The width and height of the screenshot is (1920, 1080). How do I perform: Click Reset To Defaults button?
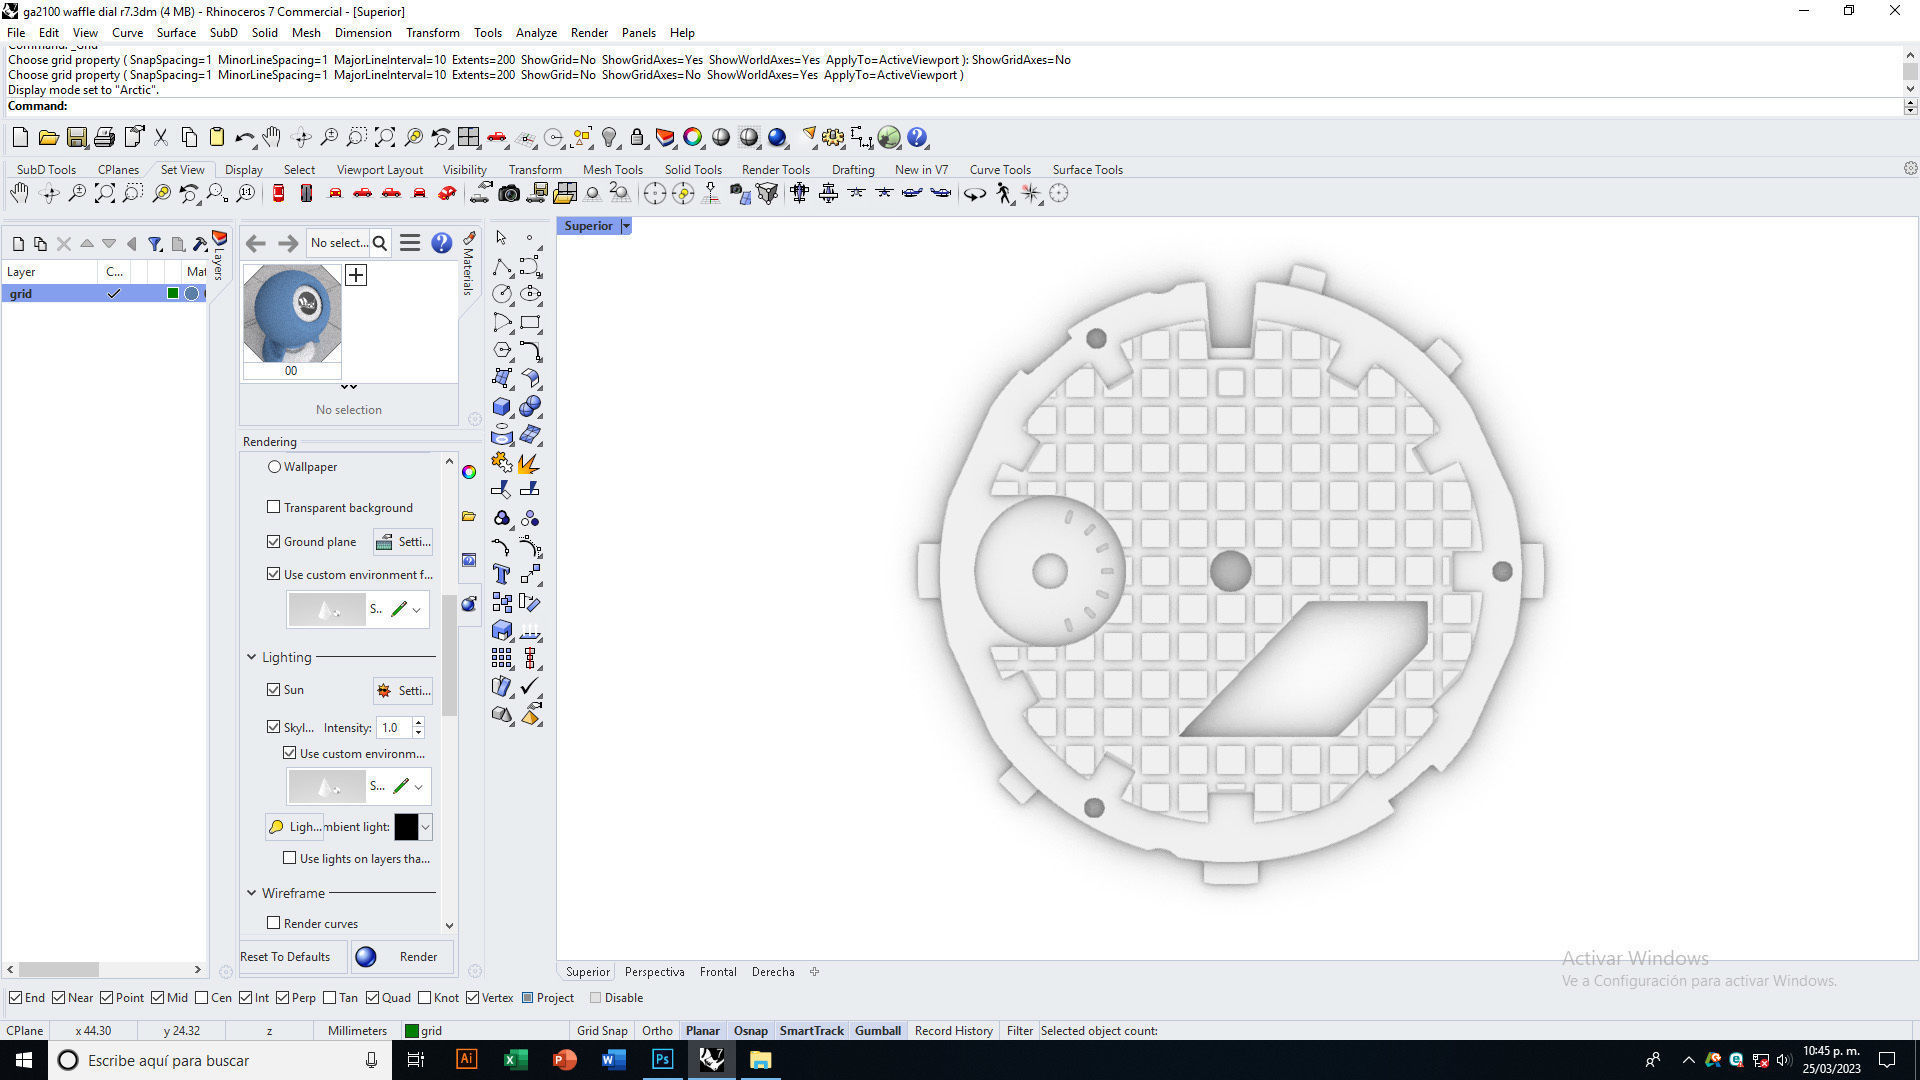(292, 957)
